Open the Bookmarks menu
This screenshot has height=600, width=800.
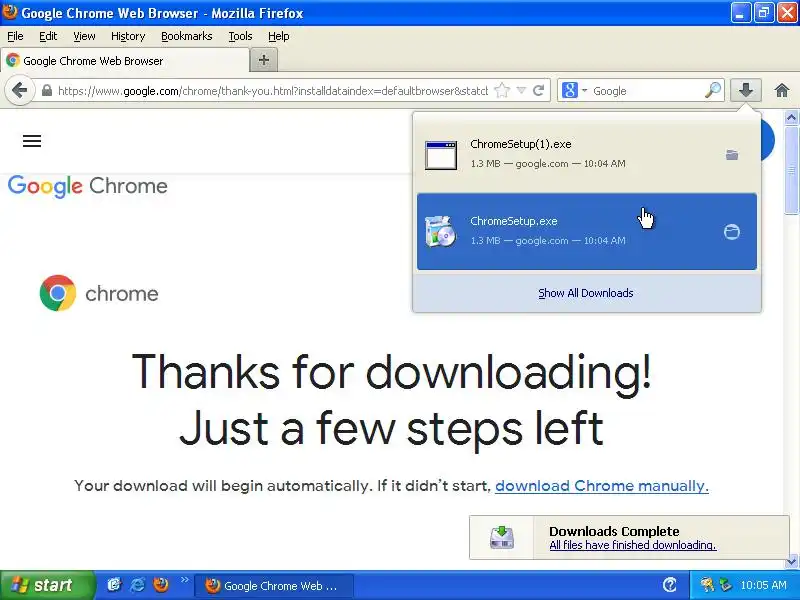pyautogui.click(x=187, y=36)
